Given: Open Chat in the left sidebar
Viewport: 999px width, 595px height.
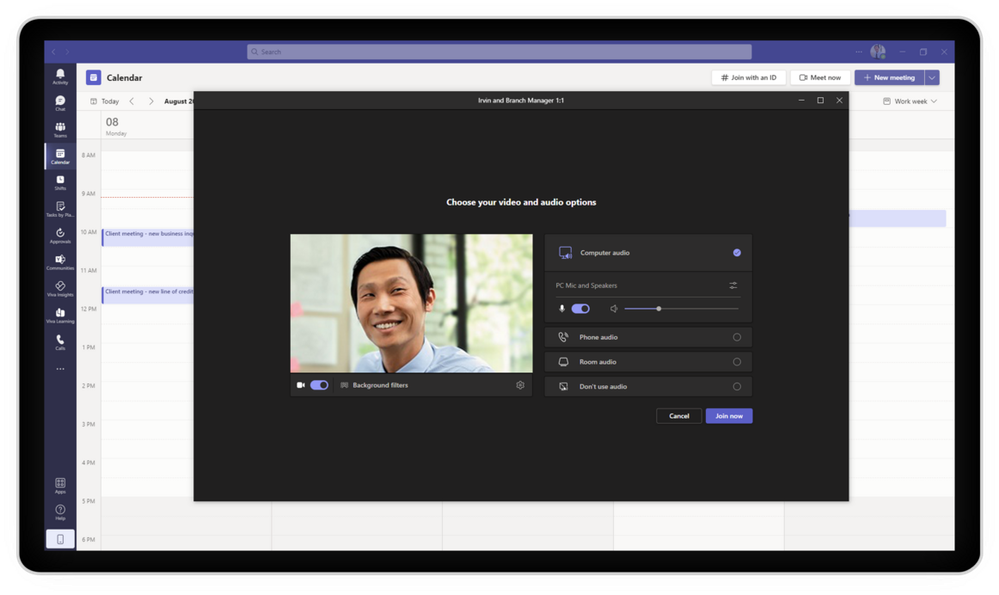Looking at the screenshot, I should pyautogui.click(x=60, y=103).
